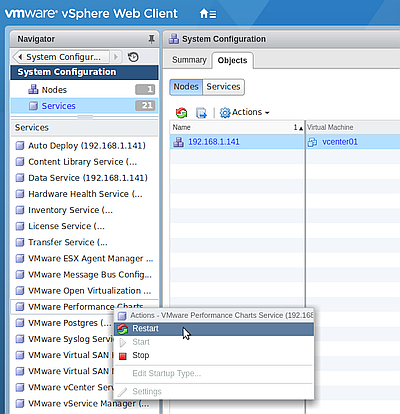400x414 pixels.
Task: Go back via System Configur... breadcrumb
Action: point(61,57)
